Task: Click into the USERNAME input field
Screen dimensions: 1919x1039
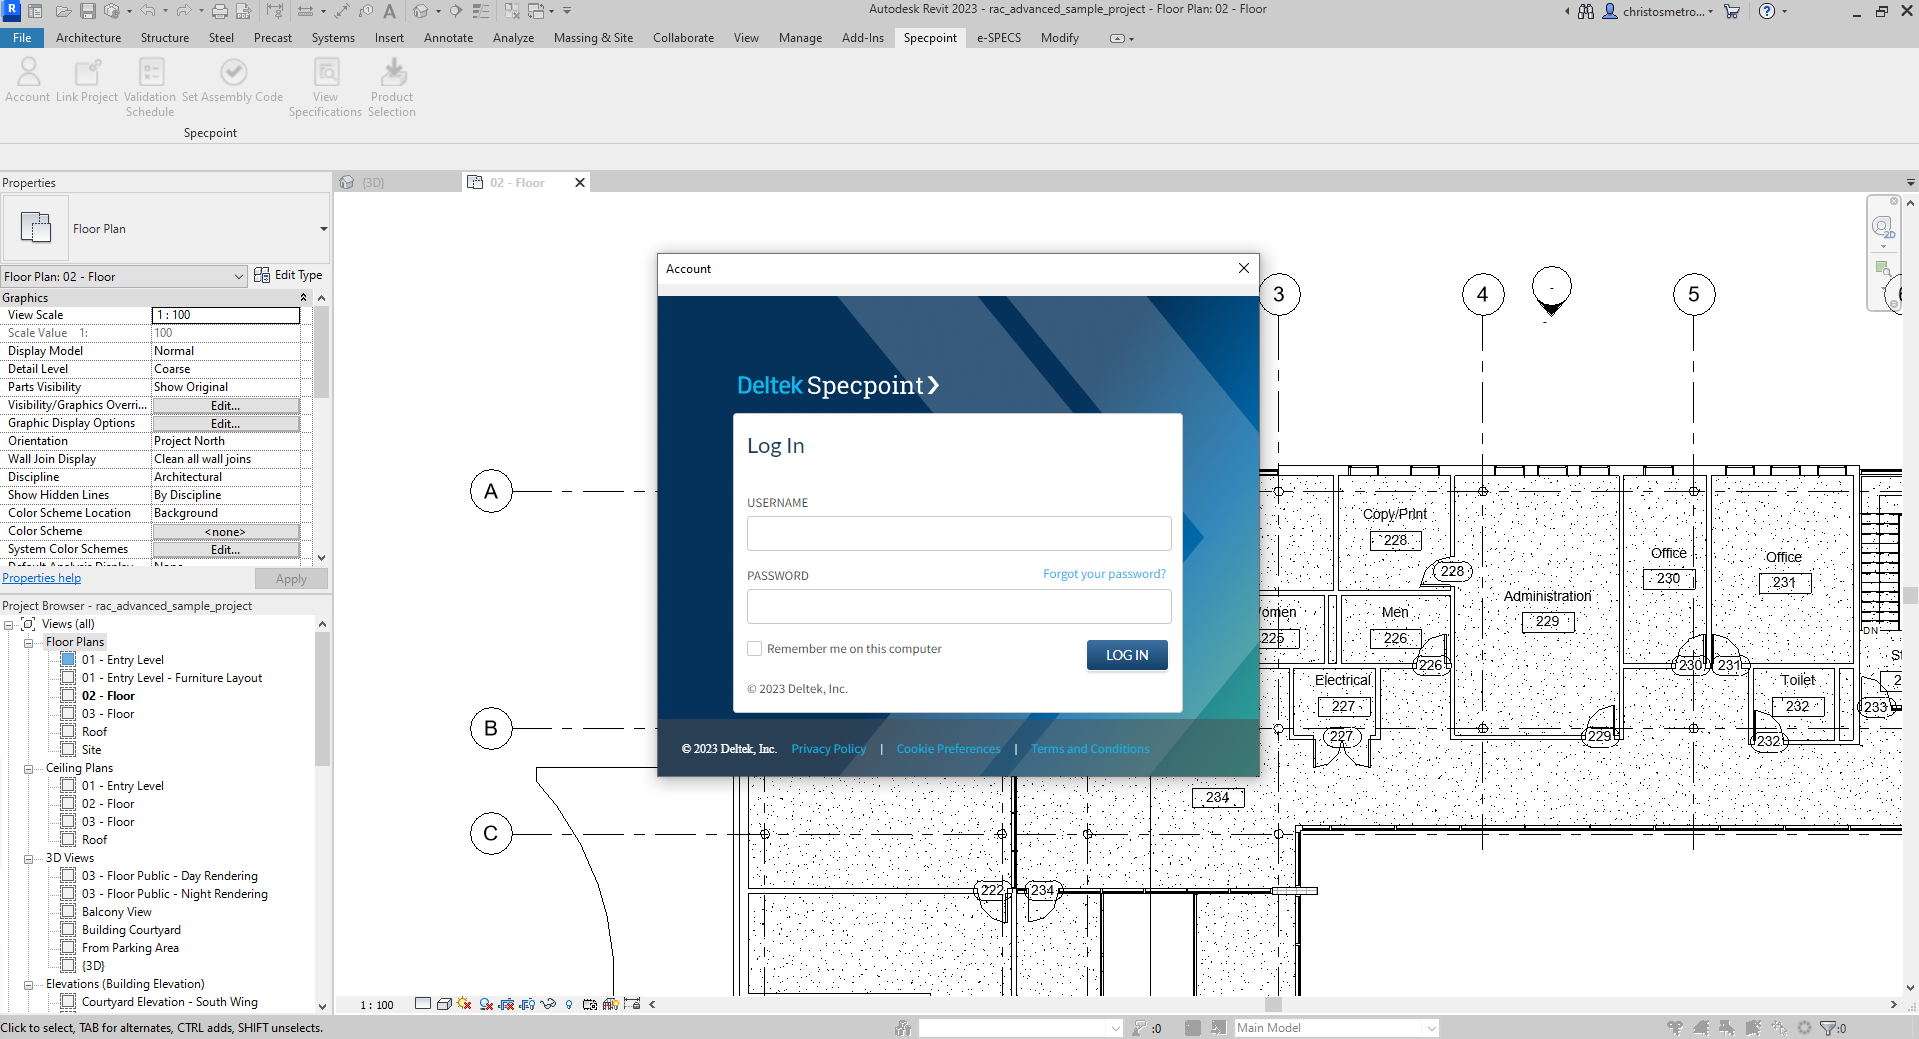Action: (x=958, y=533)
